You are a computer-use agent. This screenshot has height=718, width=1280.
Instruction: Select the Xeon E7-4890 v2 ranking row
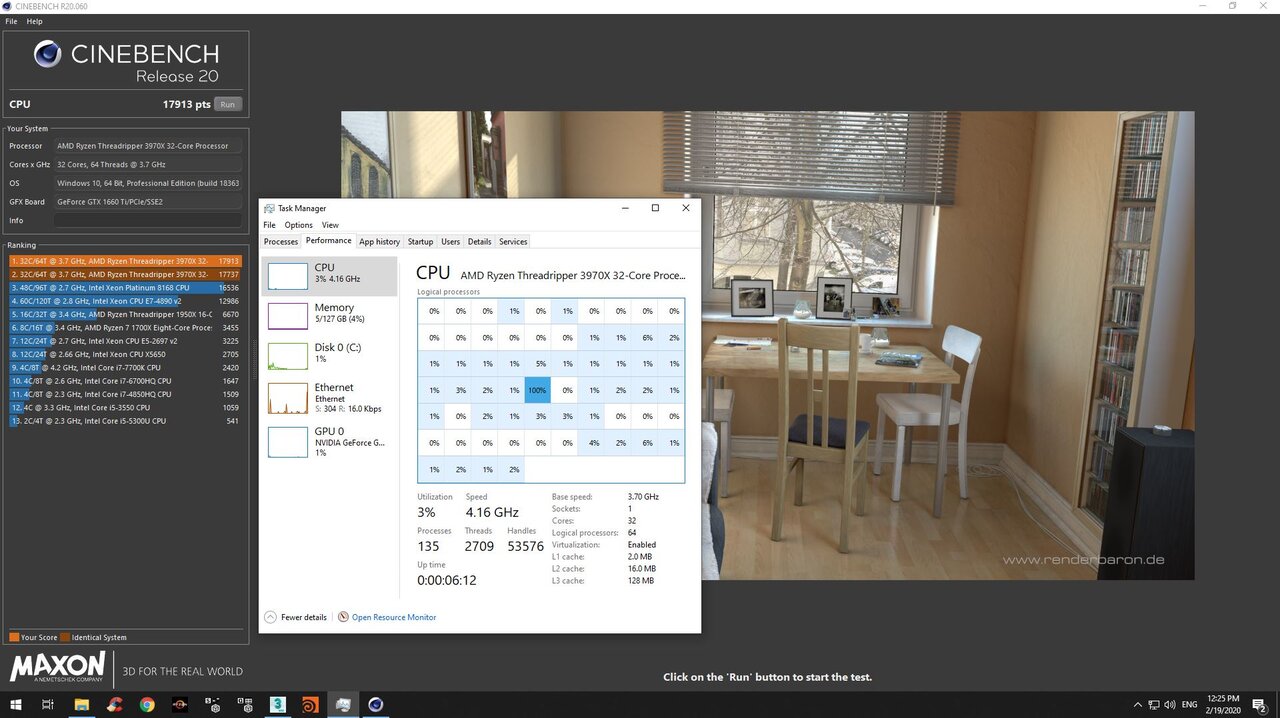(x=125, y=301)
